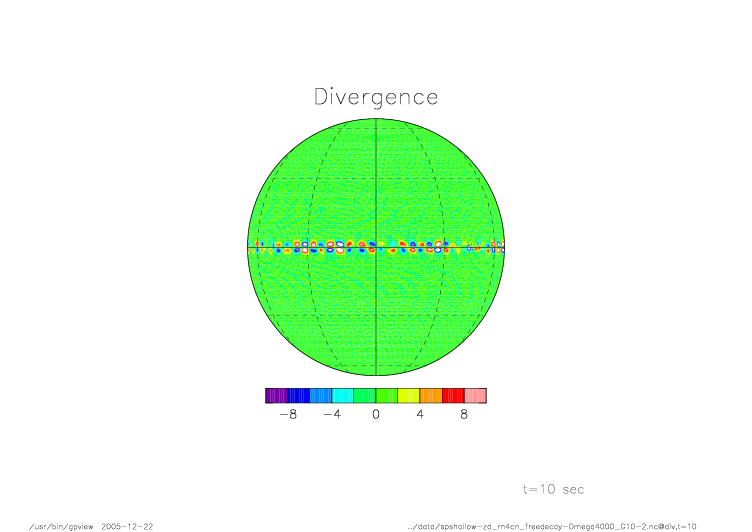Click the 8 colorbar tick label

point(464,415)
